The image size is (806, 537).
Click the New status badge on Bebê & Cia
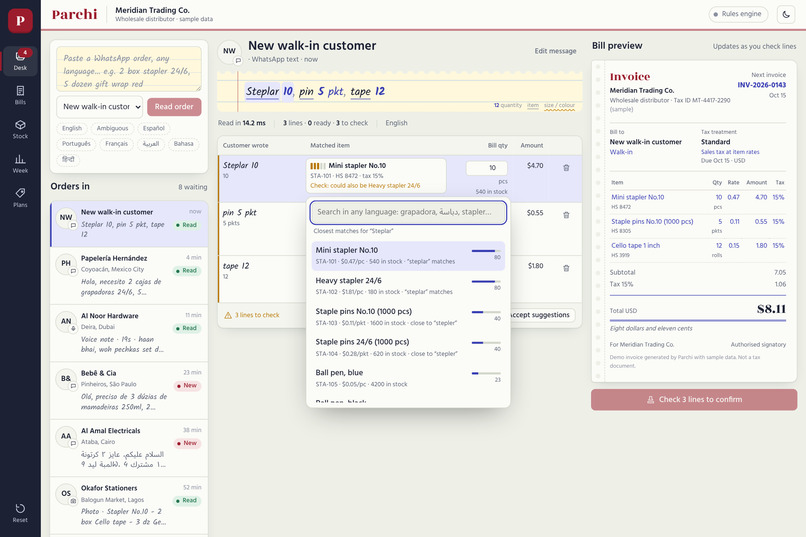[187, 385]
